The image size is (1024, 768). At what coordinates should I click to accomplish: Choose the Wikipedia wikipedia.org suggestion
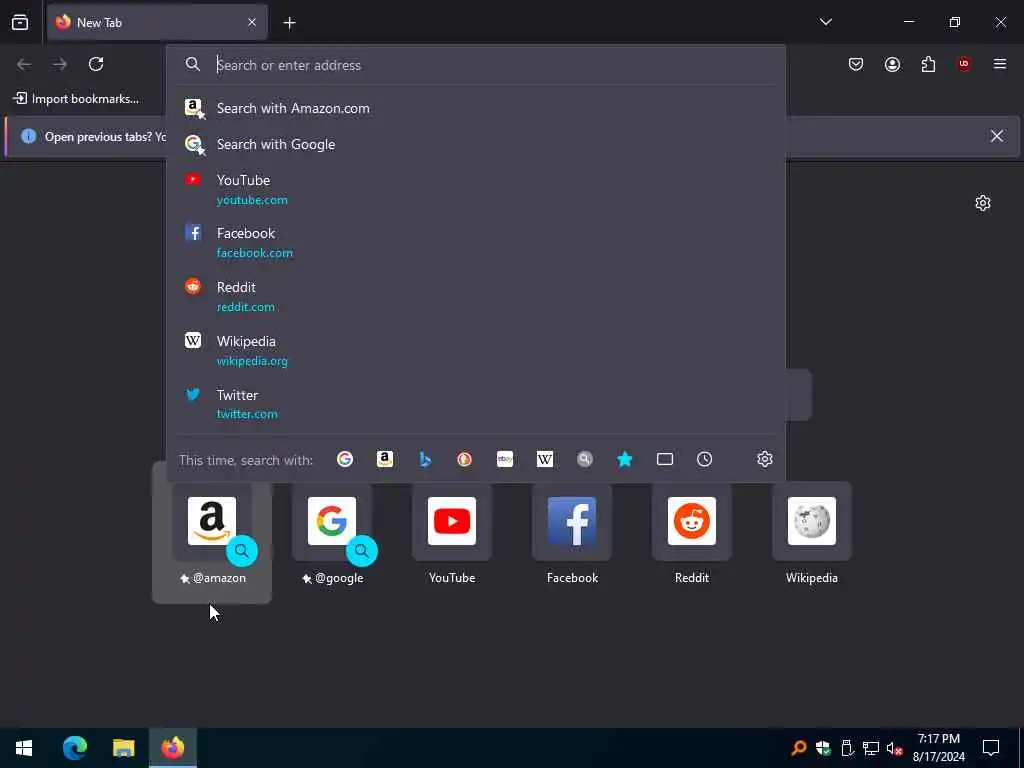475,351
